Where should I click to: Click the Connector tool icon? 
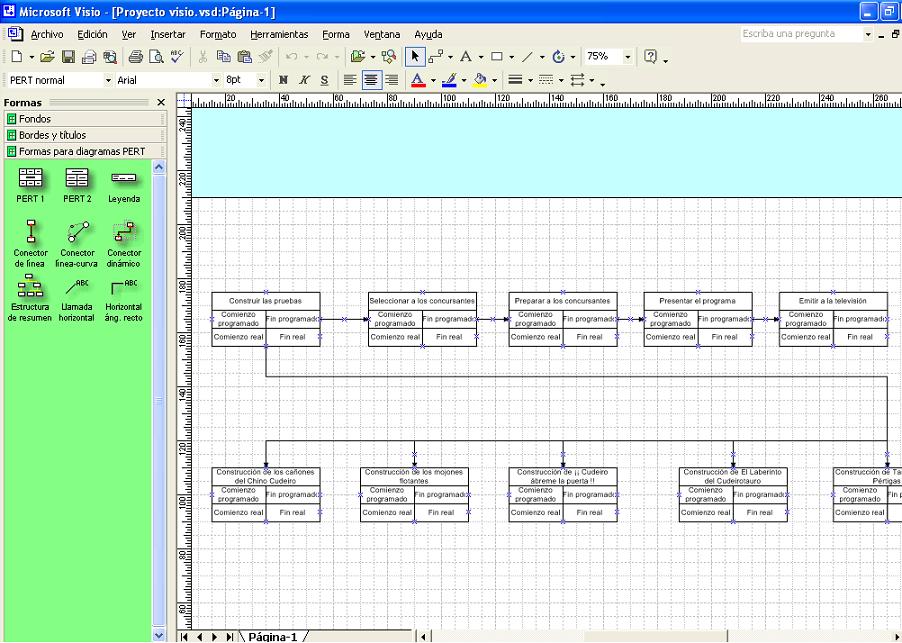[436, 57]
